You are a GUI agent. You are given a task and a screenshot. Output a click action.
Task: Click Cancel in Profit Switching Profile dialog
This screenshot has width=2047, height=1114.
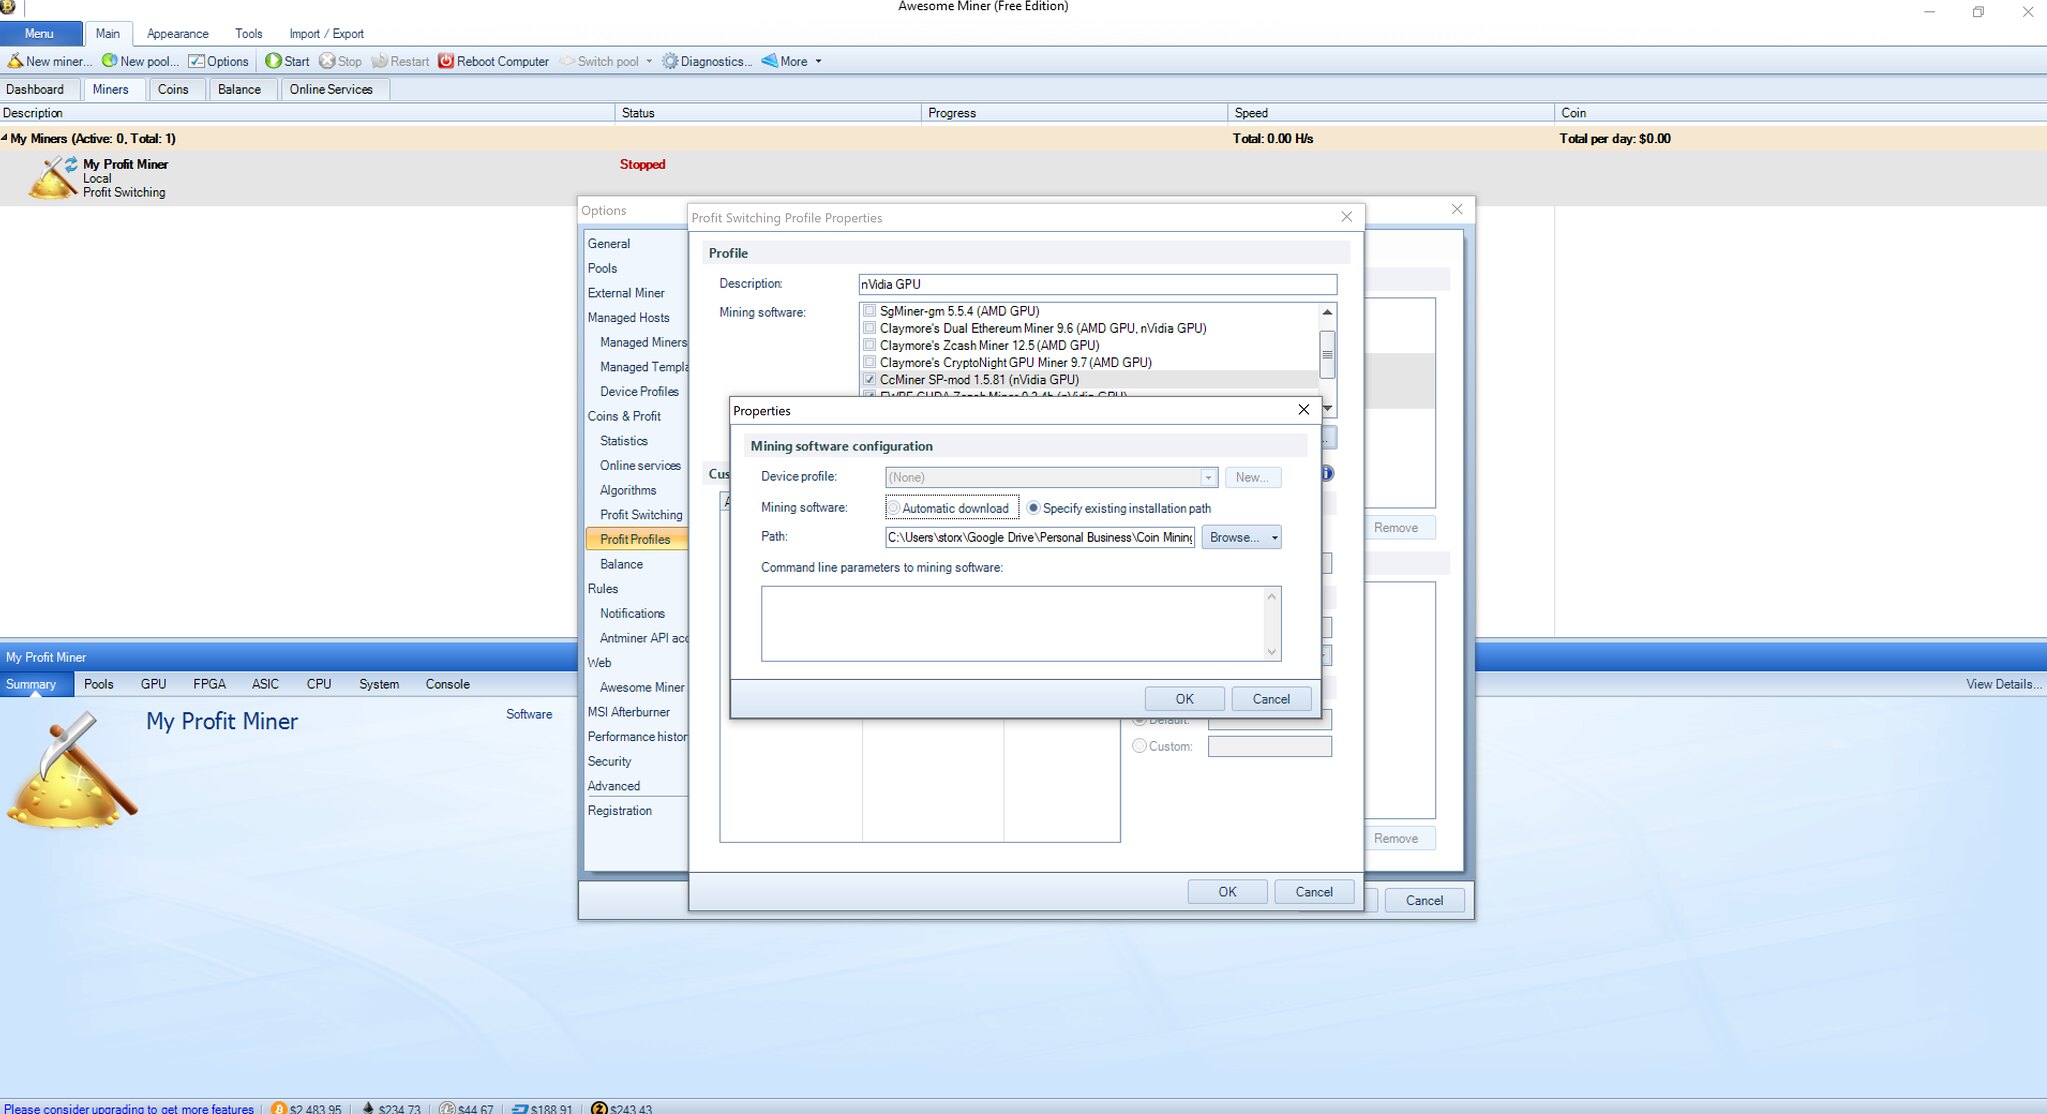coord(1314,892)
